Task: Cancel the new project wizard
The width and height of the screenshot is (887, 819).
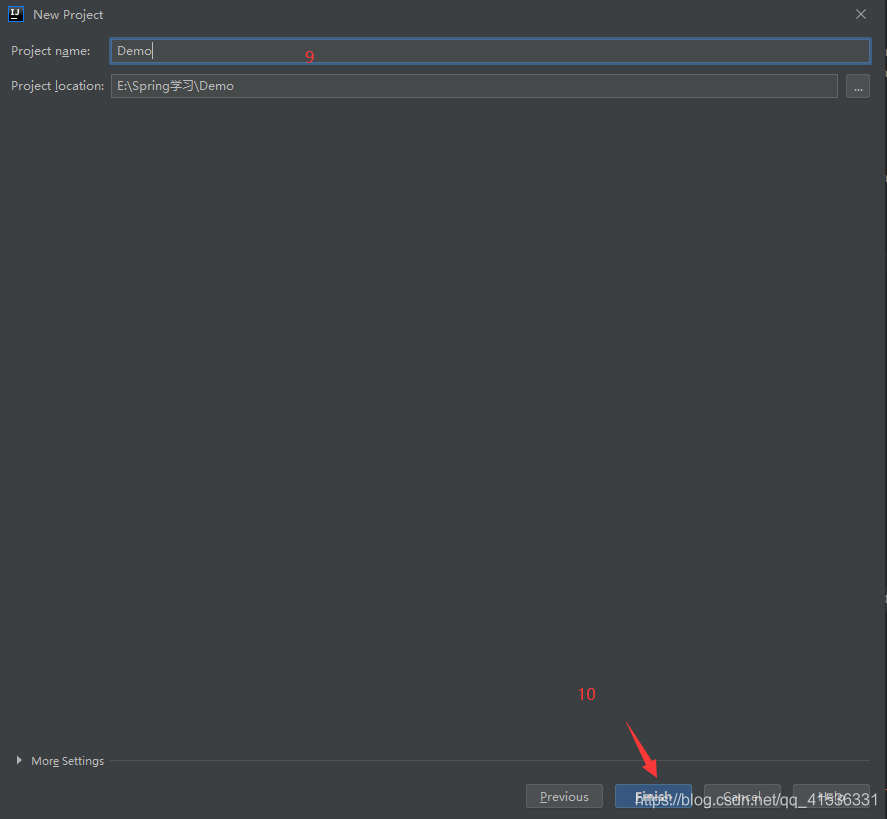Action: coord(742,796)
